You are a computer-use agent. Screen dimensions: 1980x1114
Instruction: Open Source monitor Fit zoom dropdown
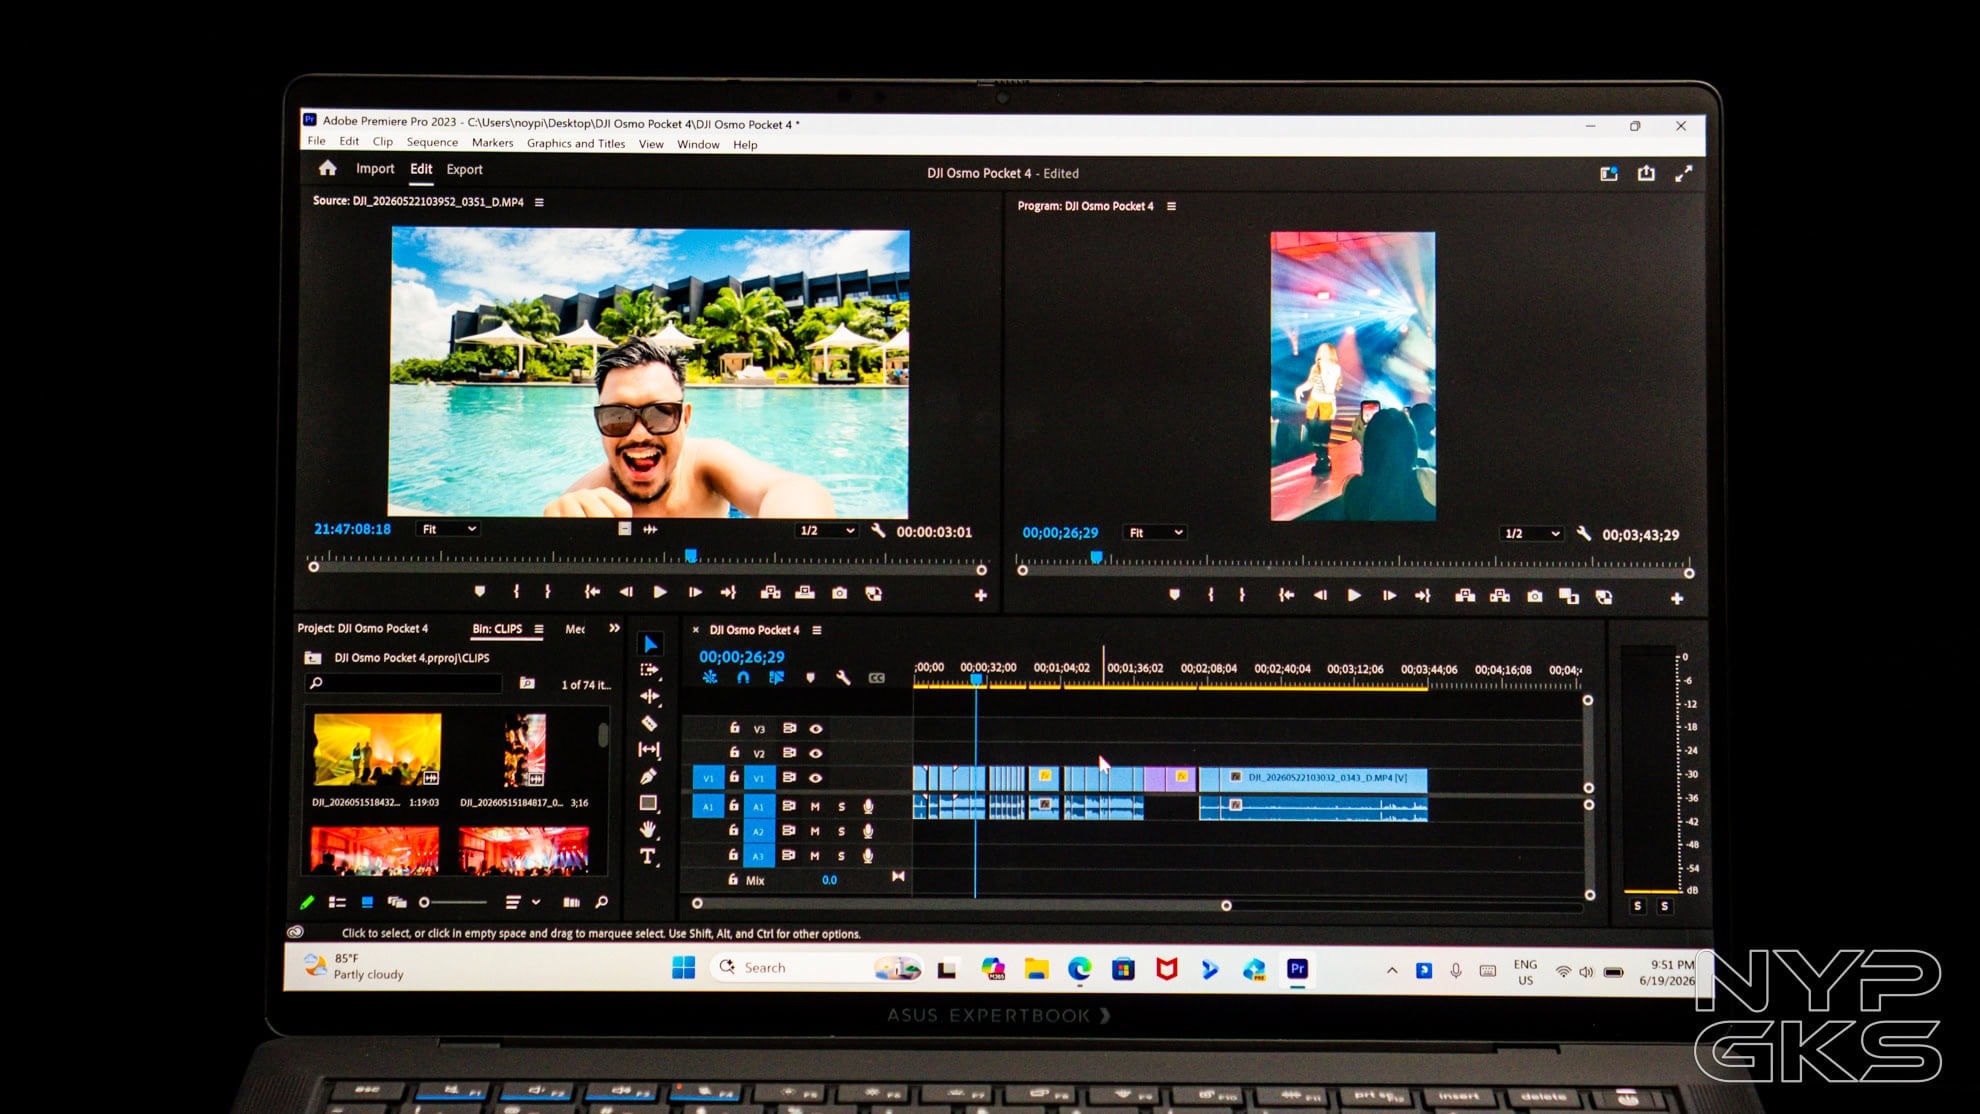pyautogui.click(x=448, y=529)
